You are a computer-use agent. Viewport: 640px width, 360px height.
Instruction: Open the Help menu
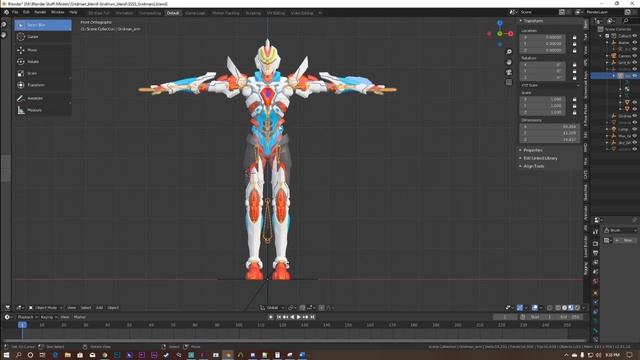click(73, 13)
